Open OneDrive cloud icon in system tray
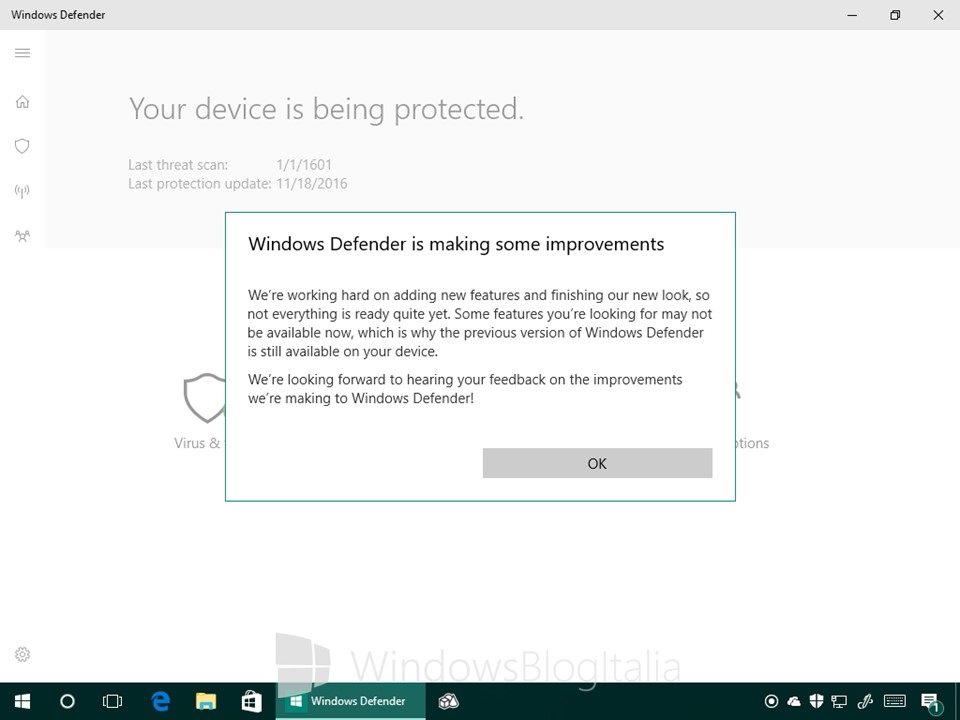The image size is (960, 720). tap(793, 701)
